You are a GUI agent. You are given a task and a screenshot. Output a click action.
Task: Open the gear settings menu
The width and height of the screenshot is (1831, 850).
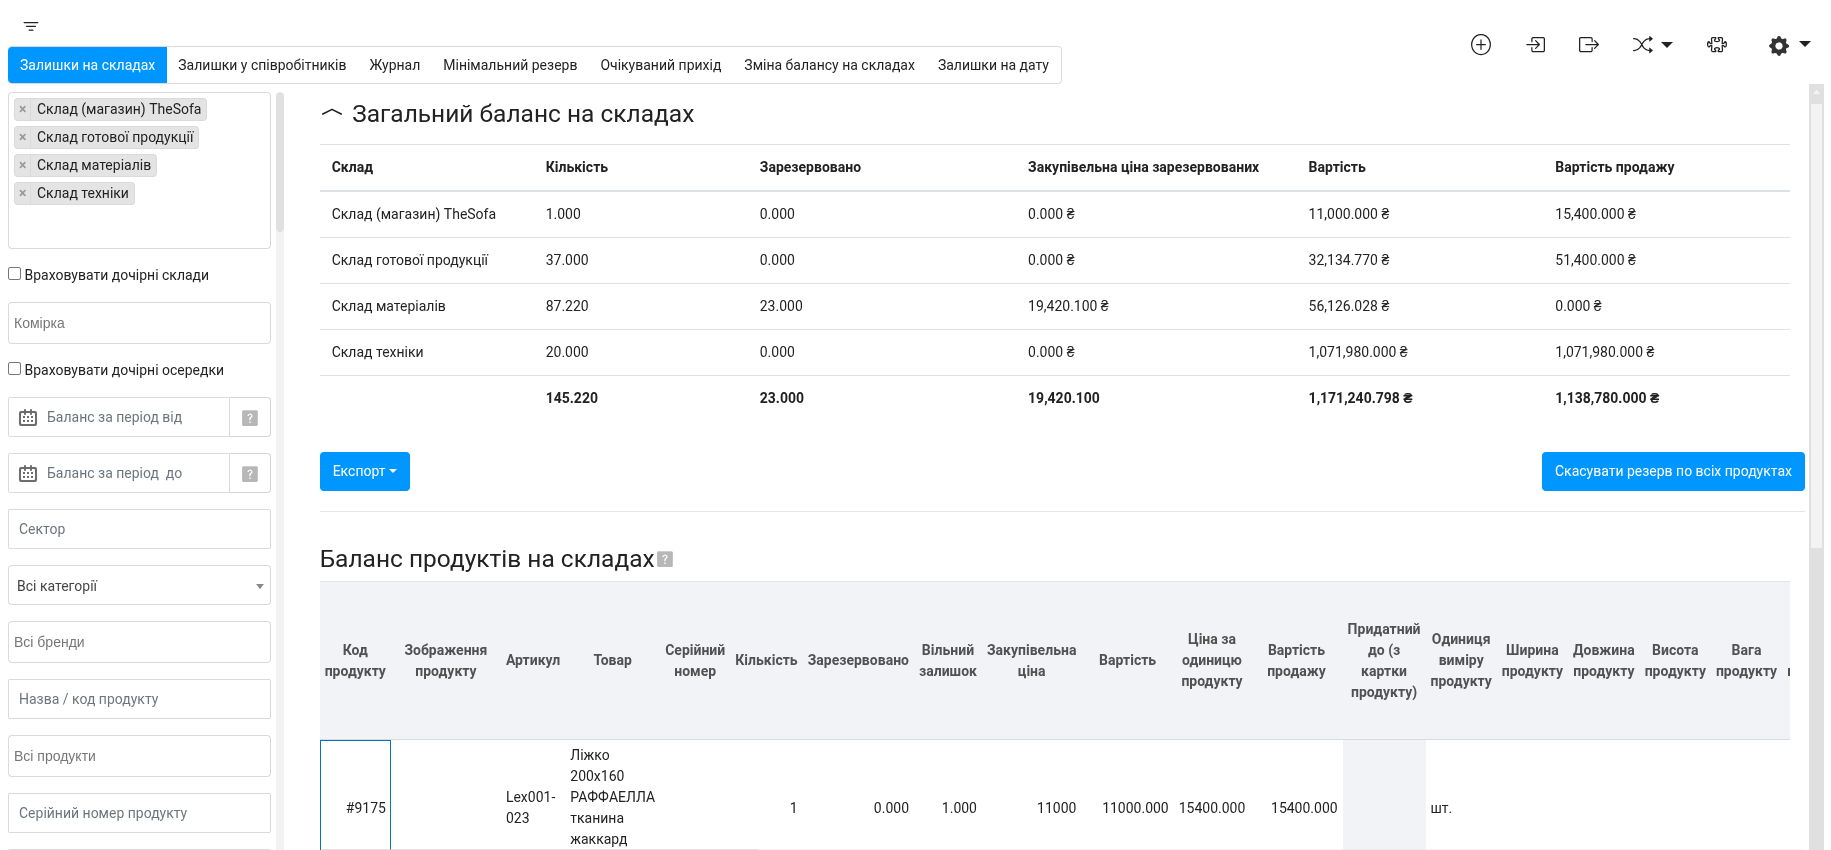[1788, 45]
